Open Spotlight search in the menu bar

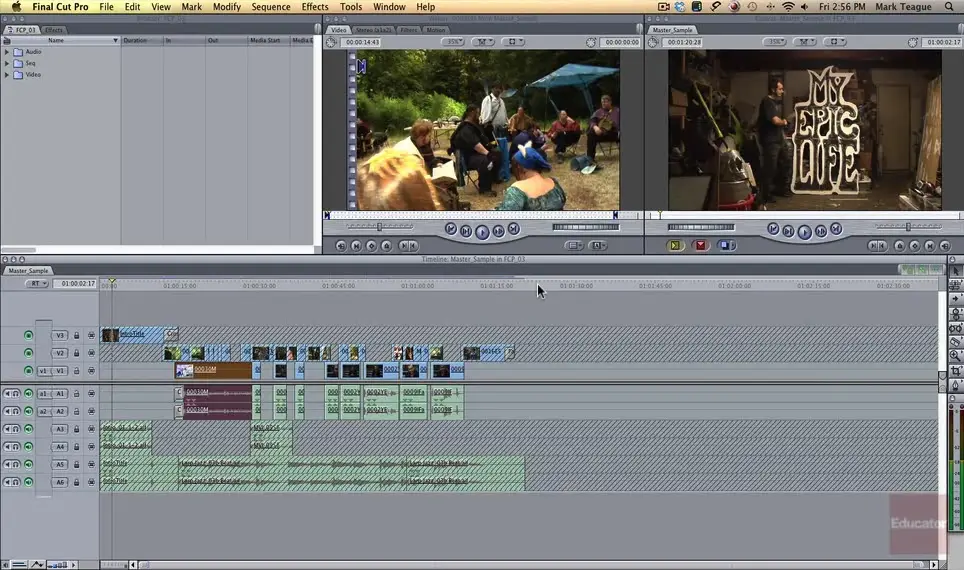(x=949, y=7)
